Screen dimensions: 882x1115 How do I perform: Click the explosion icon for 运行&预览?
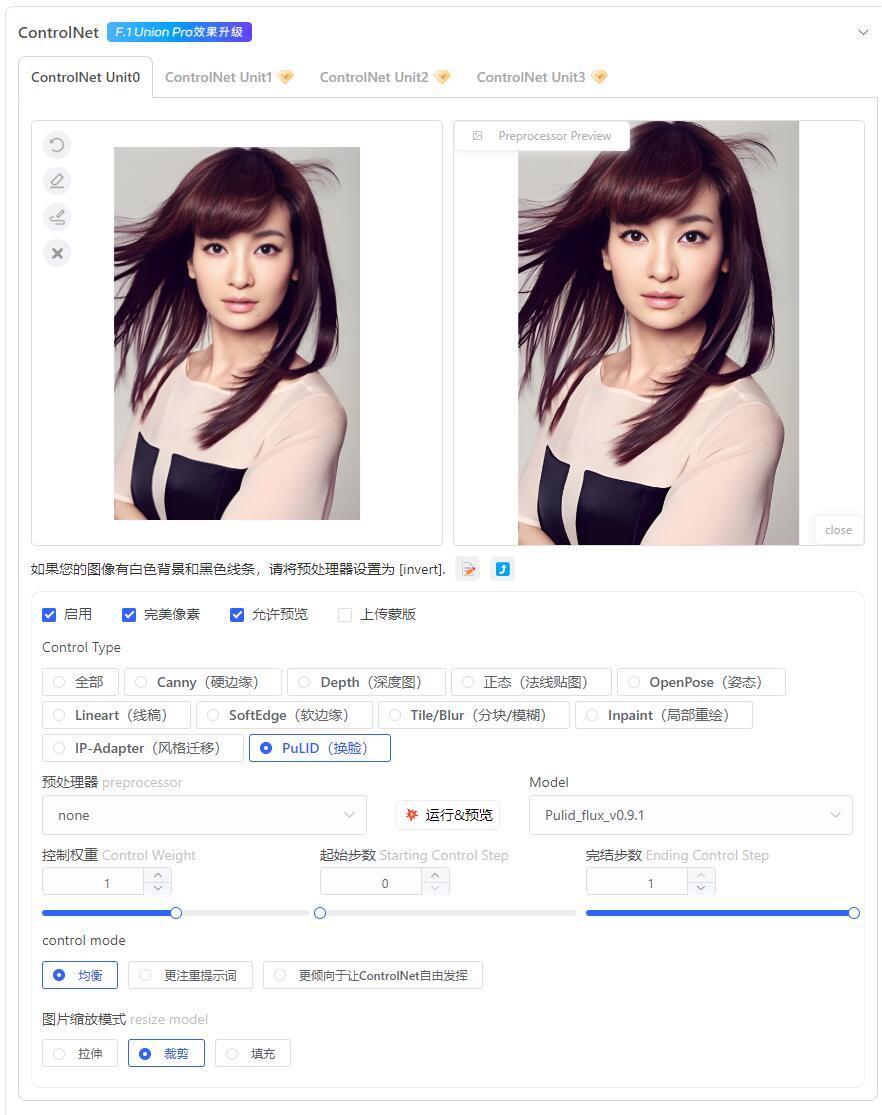point(411,814)
